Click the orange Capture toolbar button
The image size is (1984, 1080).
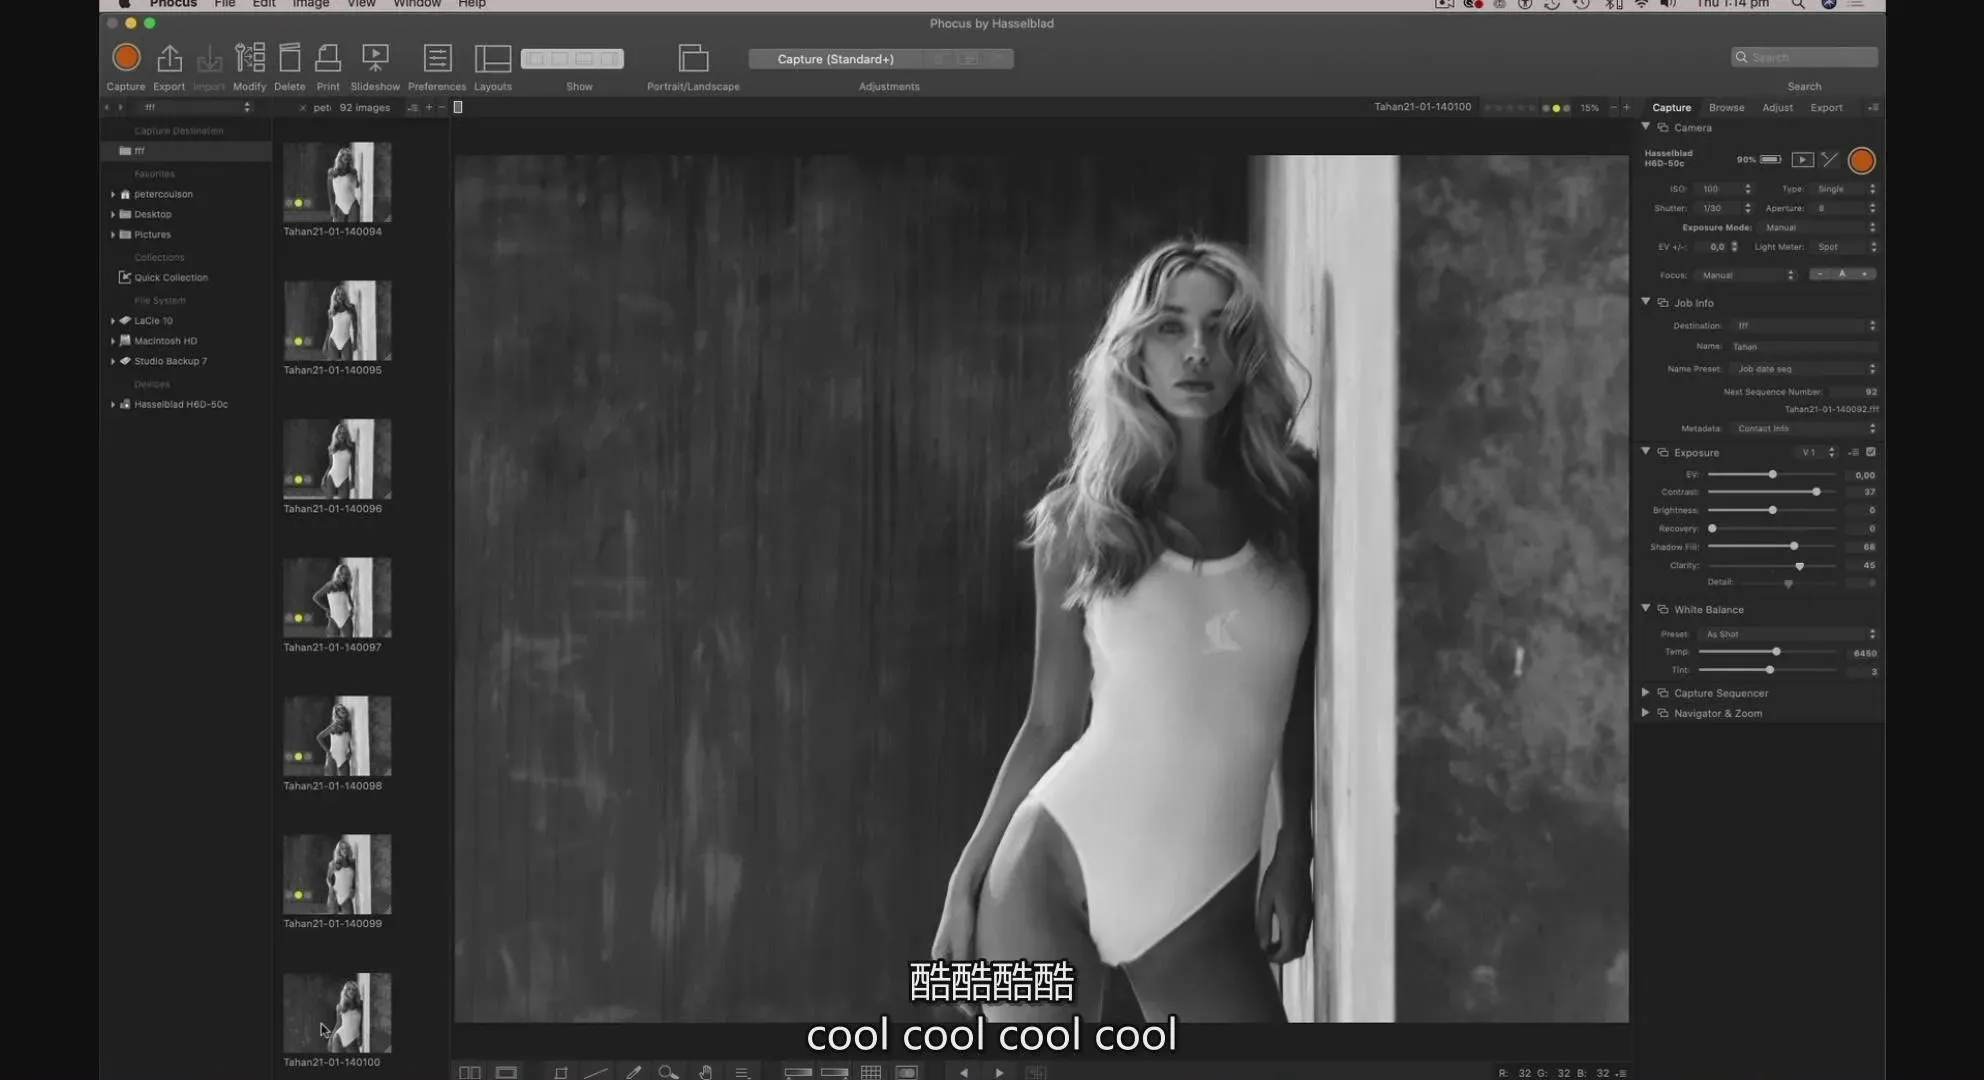(126, 58)
